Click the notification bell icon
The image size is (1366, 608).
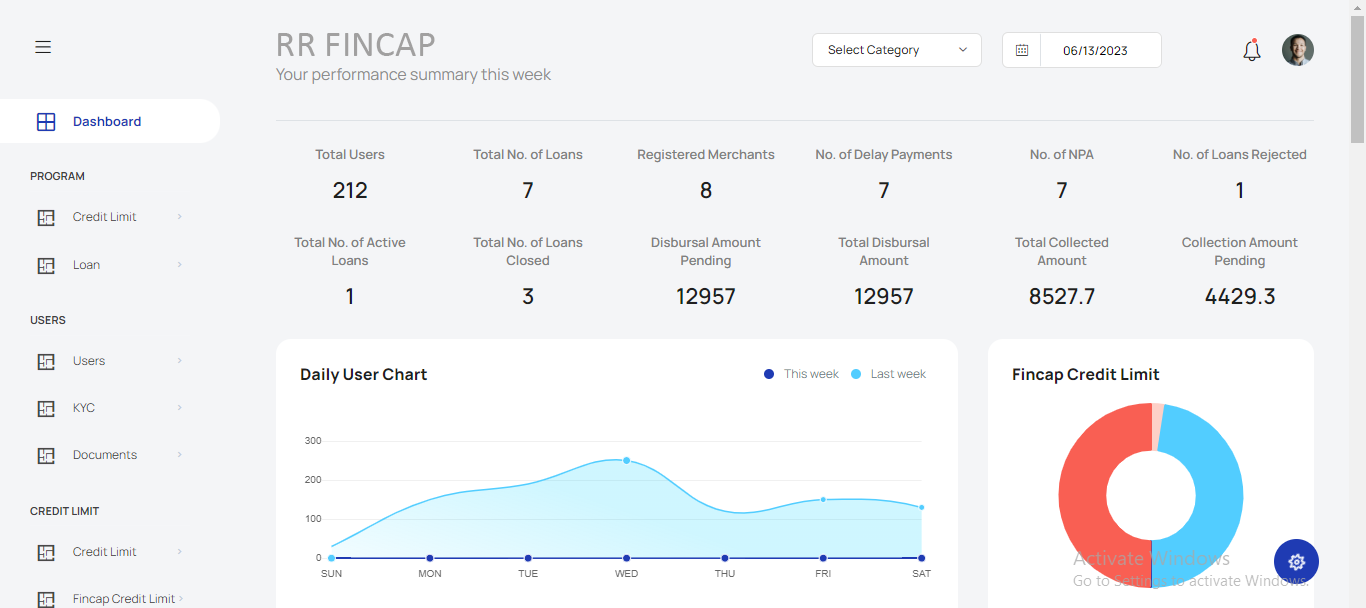[x=1251, y=50]
